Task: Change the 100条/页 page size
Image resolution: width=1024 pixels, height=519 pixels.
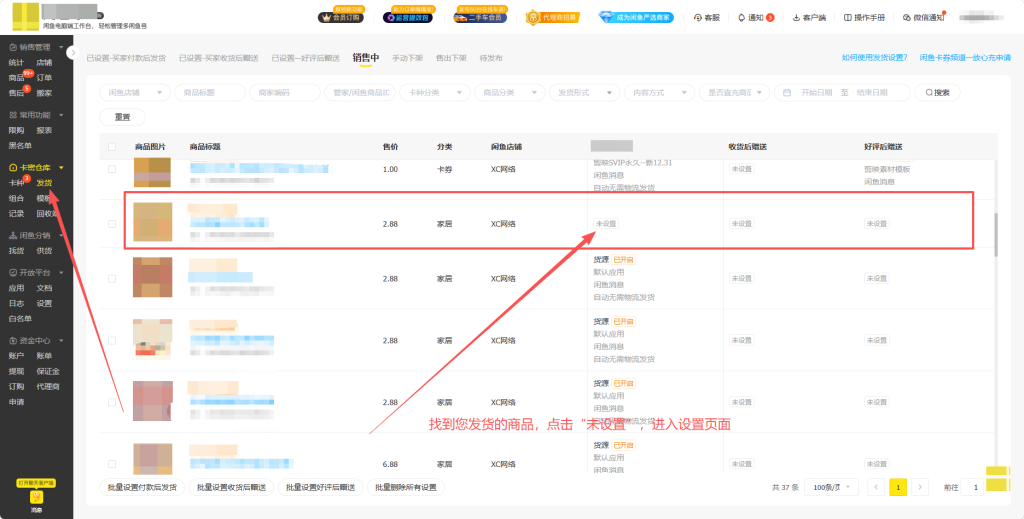Action: [831, 487]
